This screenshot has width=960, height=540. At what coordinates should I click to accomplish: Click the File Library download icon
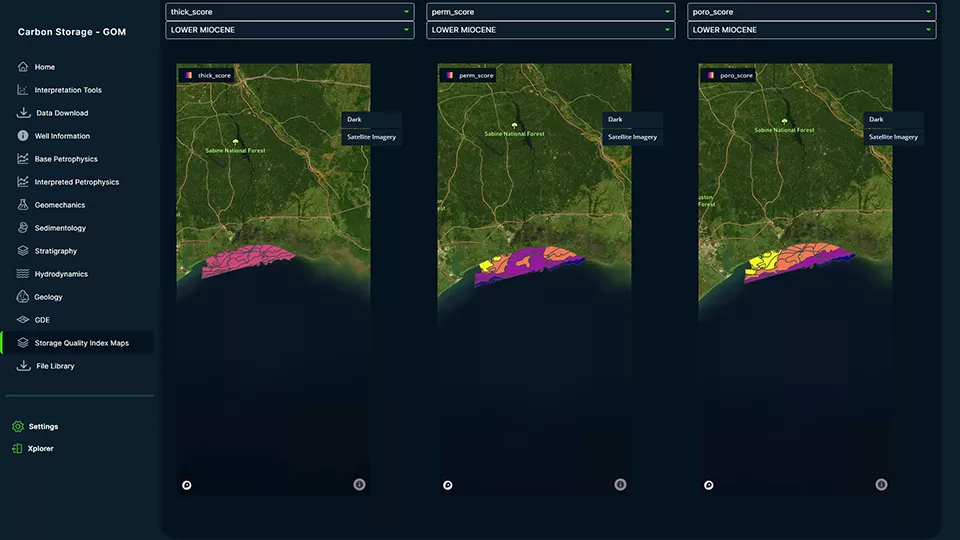23,366
